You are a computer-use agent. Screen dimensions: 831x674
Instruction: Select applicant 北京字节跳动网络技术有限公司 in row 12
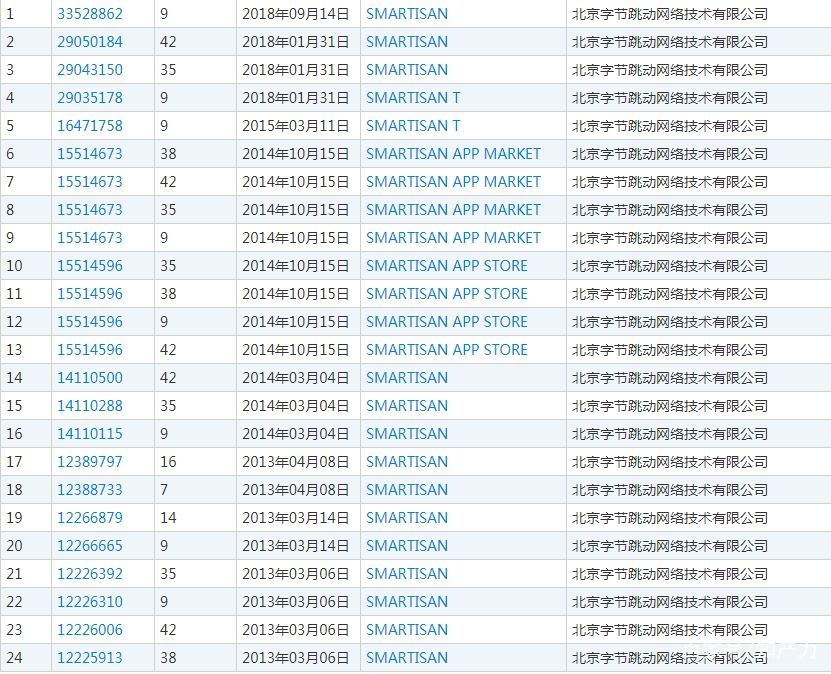[x=670, y=322]
